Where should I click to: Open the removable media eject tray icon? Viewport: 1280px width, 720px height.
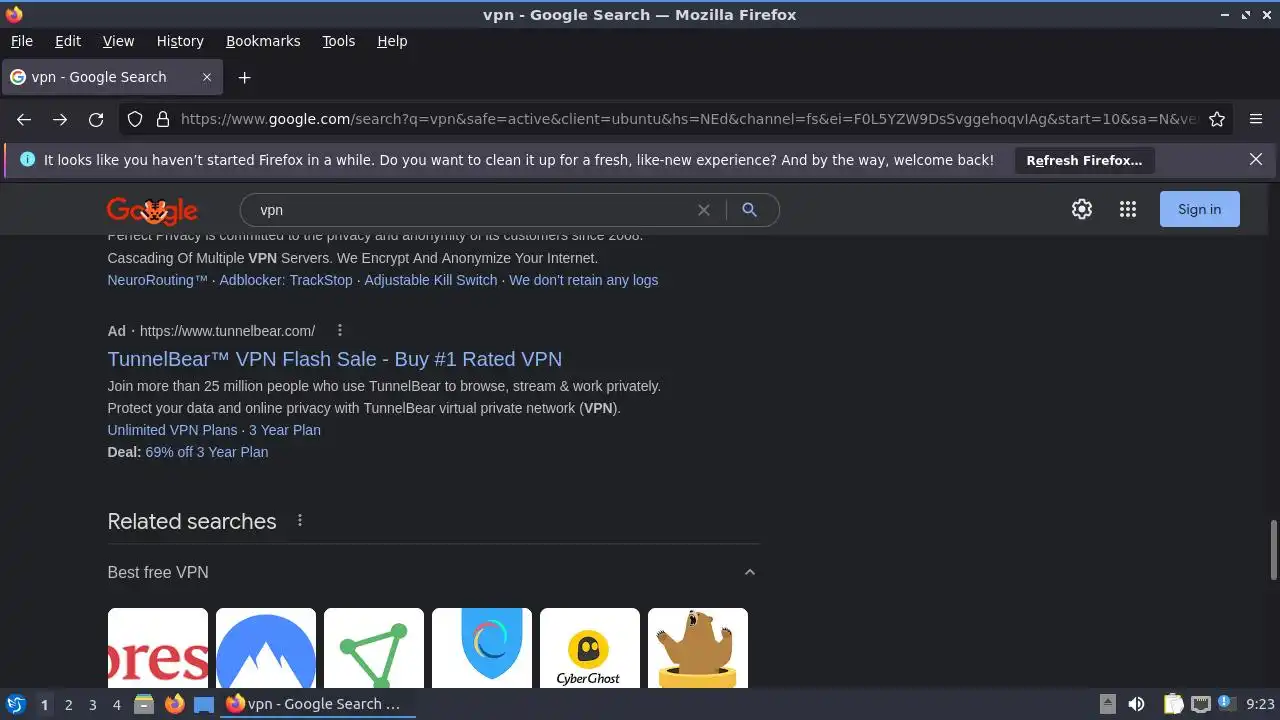click(1107, 704)
